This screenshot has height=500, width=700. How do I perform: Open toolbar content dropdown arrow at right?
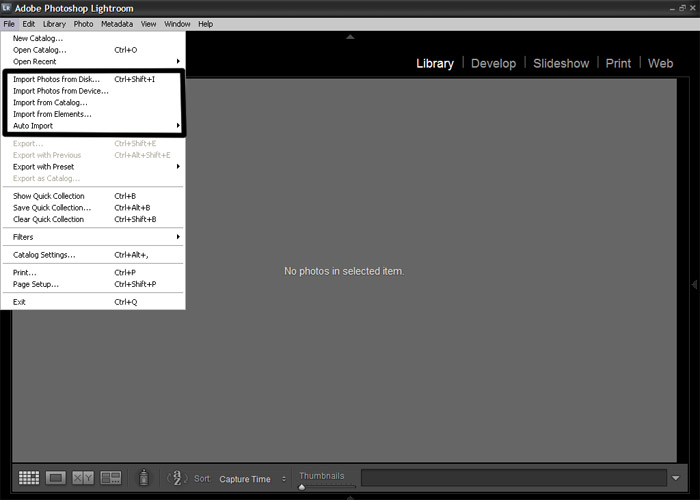[676, 478]
